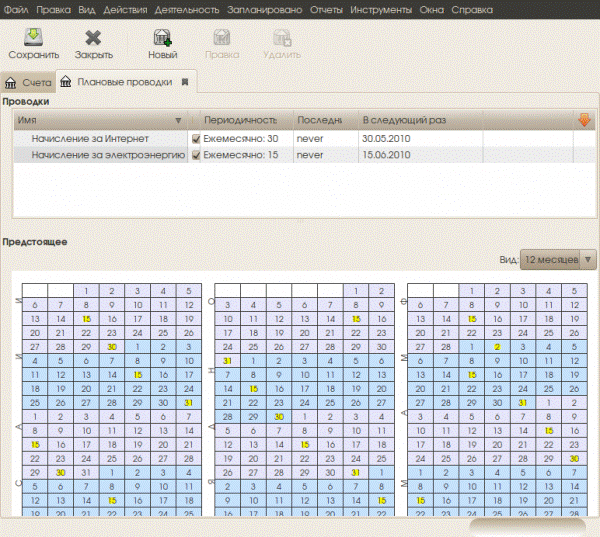Click the close icon on Плановые проводки tab

click(x=185, y=82)
